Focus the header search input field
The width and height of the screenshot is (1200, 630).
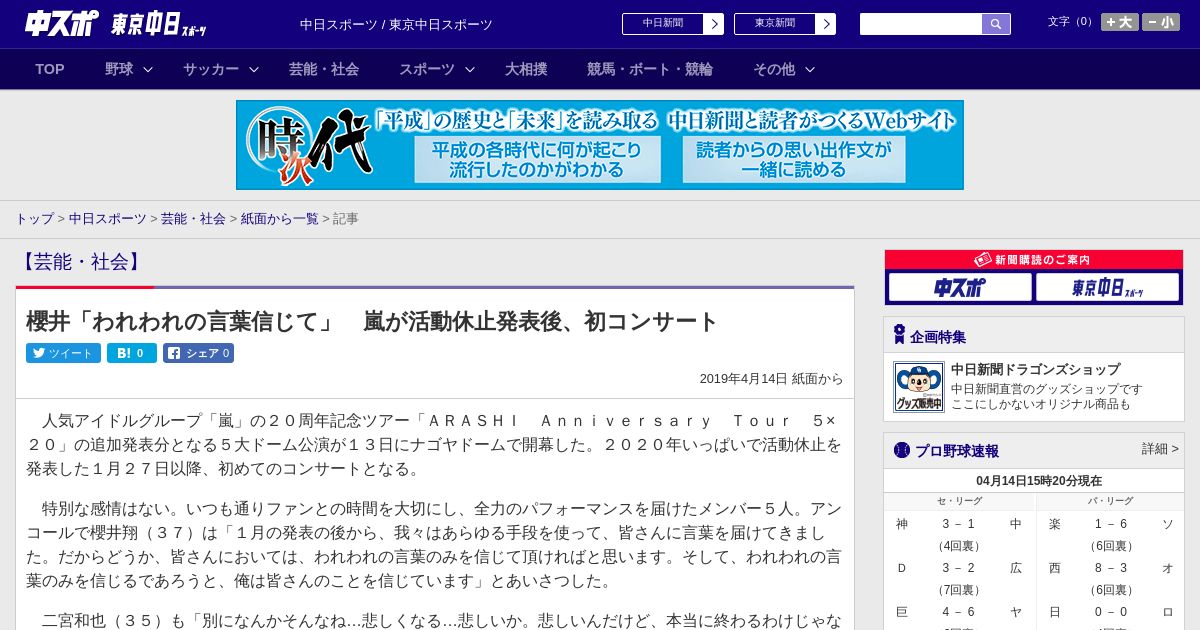click(x=921, y=24)
